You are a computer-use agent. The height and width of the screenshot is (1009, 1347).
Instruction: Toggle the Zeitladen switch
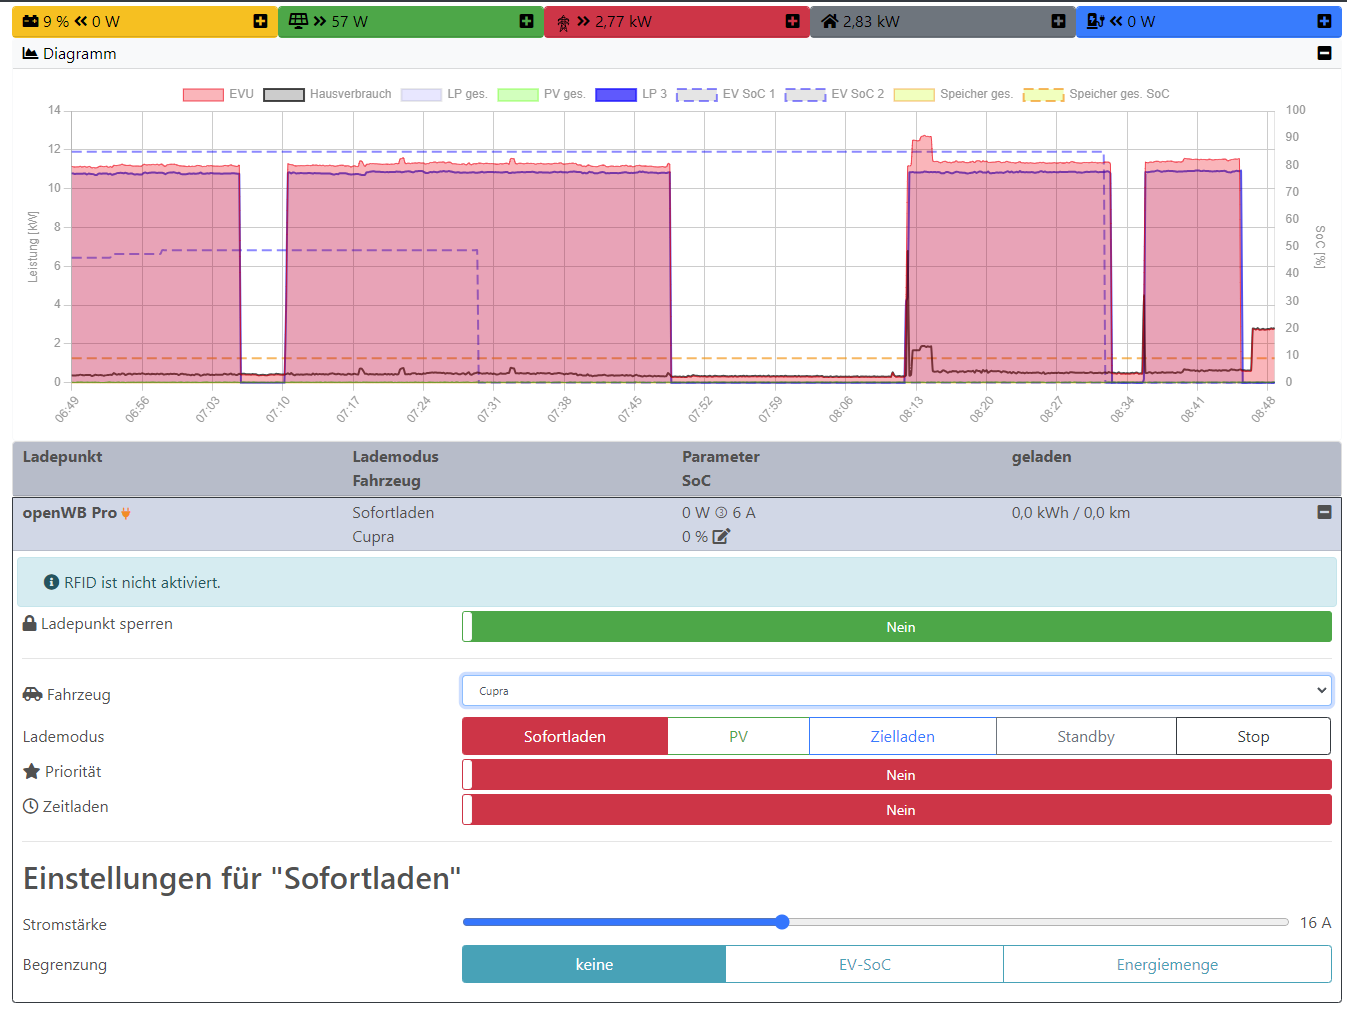[x=896, y=810]
